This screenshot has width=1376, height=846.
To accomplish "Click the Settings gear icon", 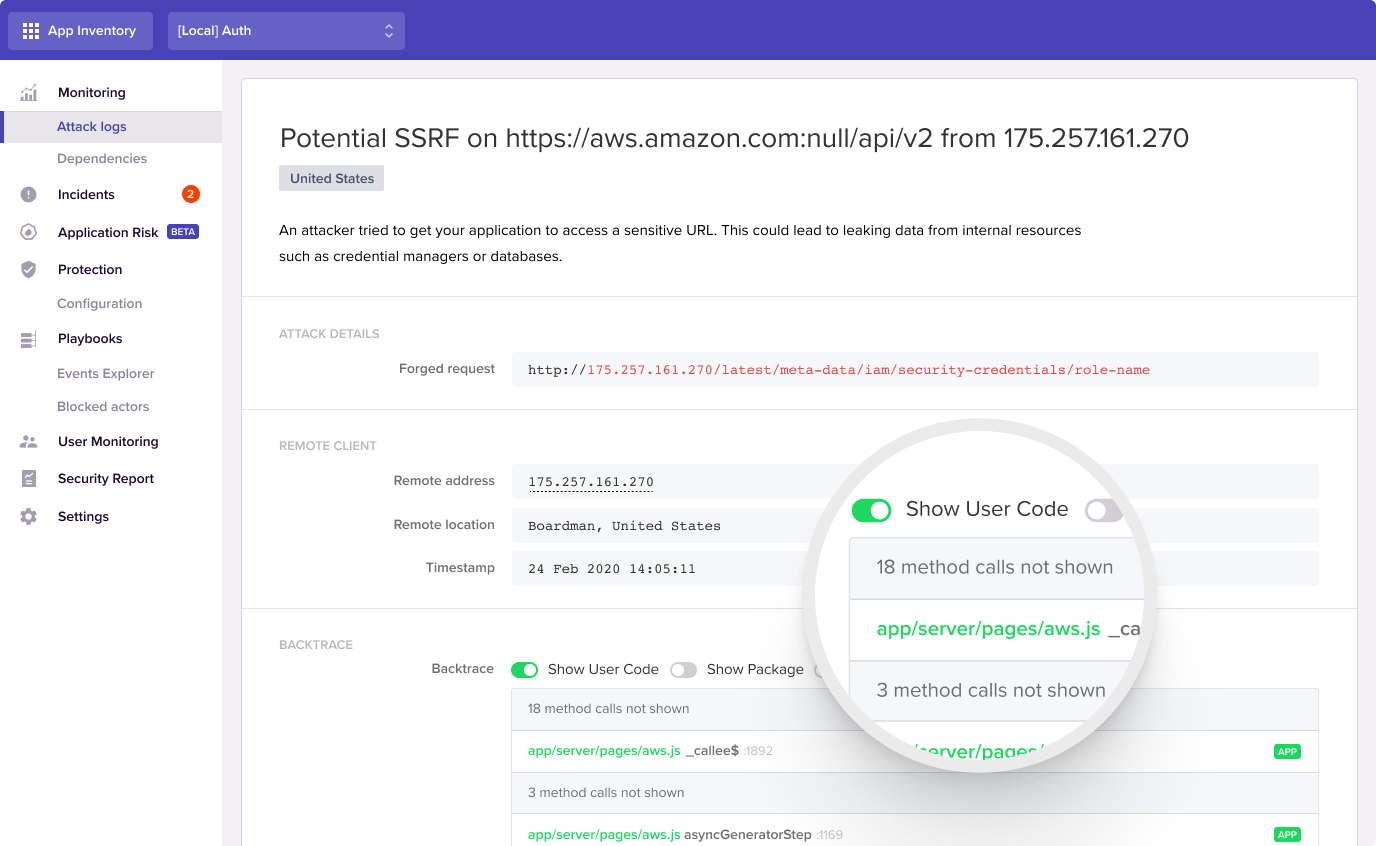I will point(29,517).
